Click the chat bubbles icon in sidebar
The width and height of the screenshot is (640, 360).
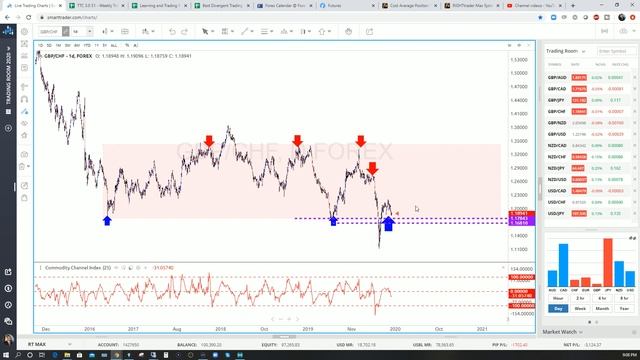[x=8, y=321]
